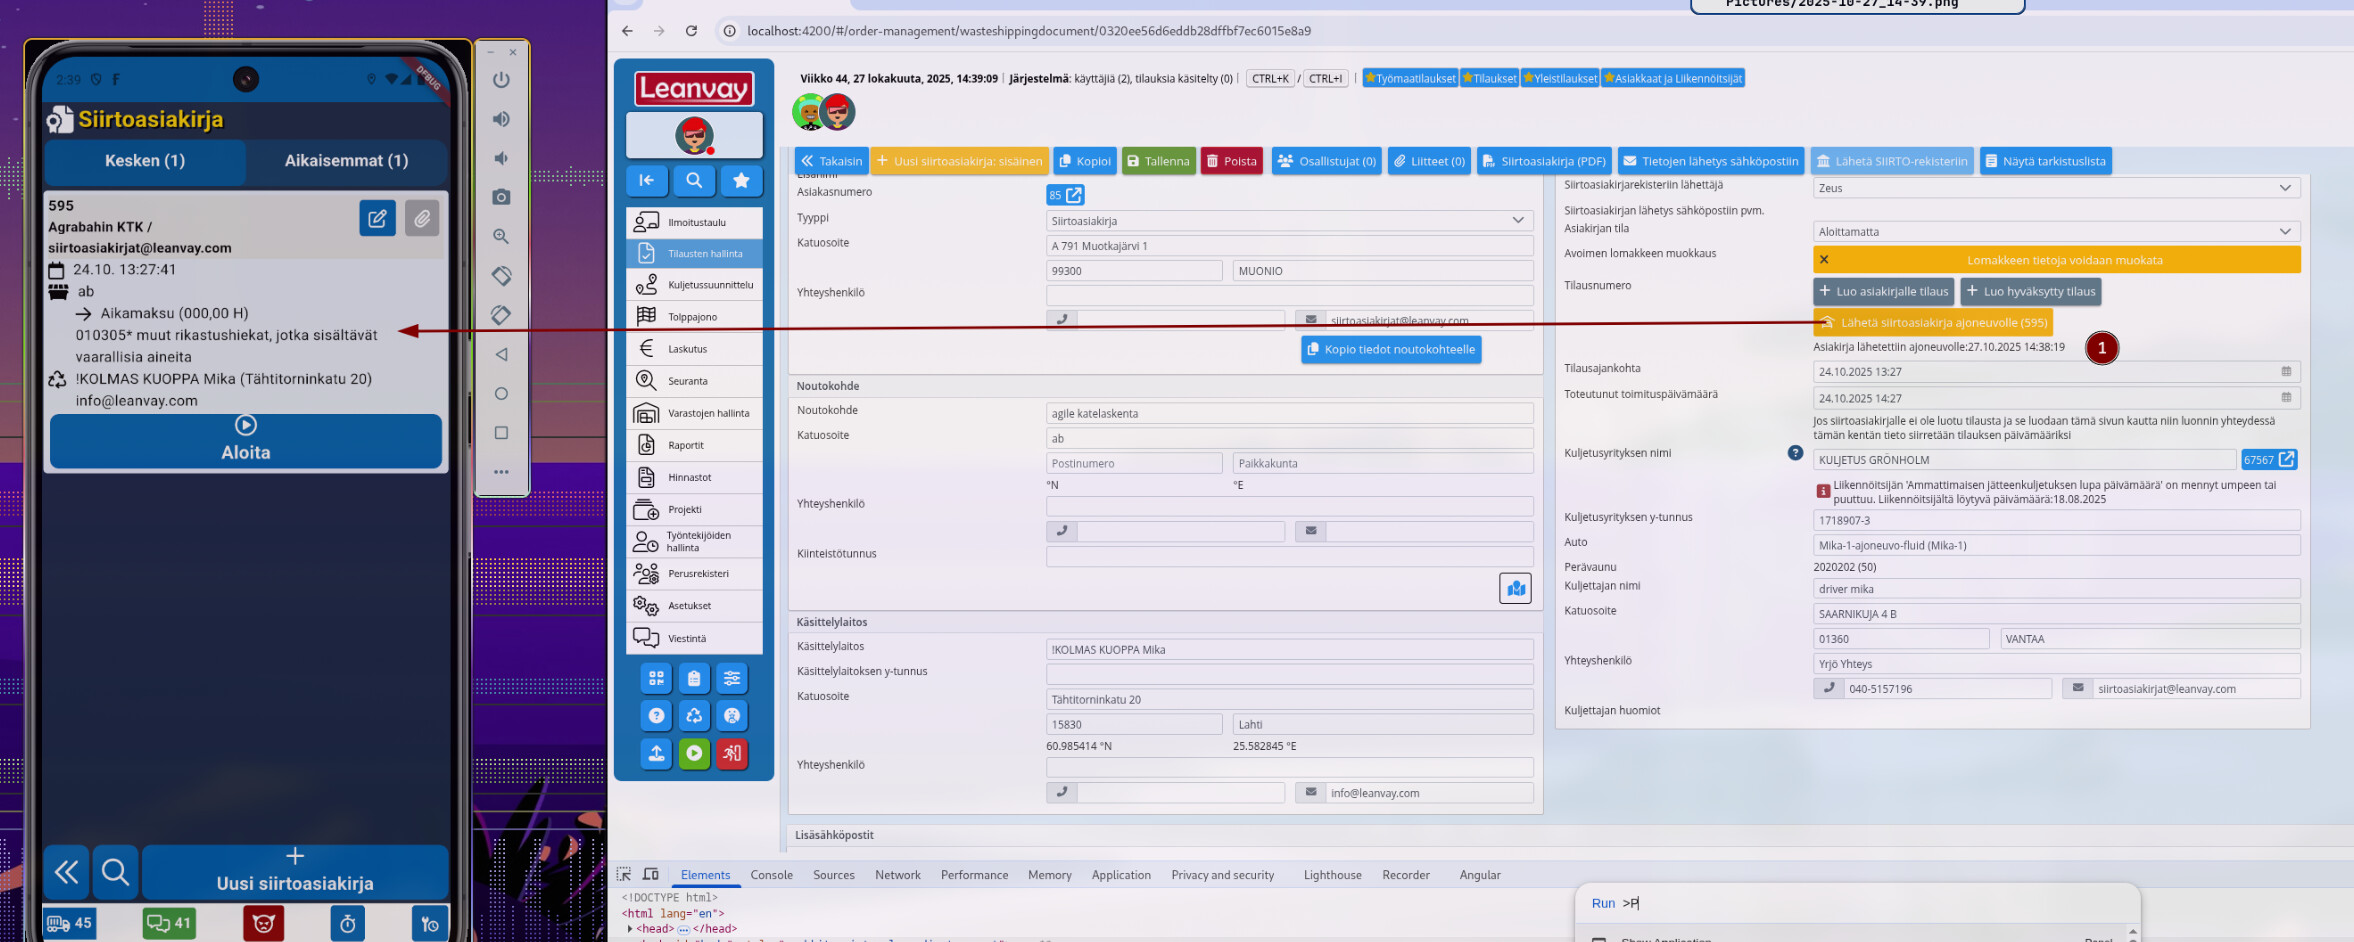Click the edit icon on order 595

tap(377, 218)
